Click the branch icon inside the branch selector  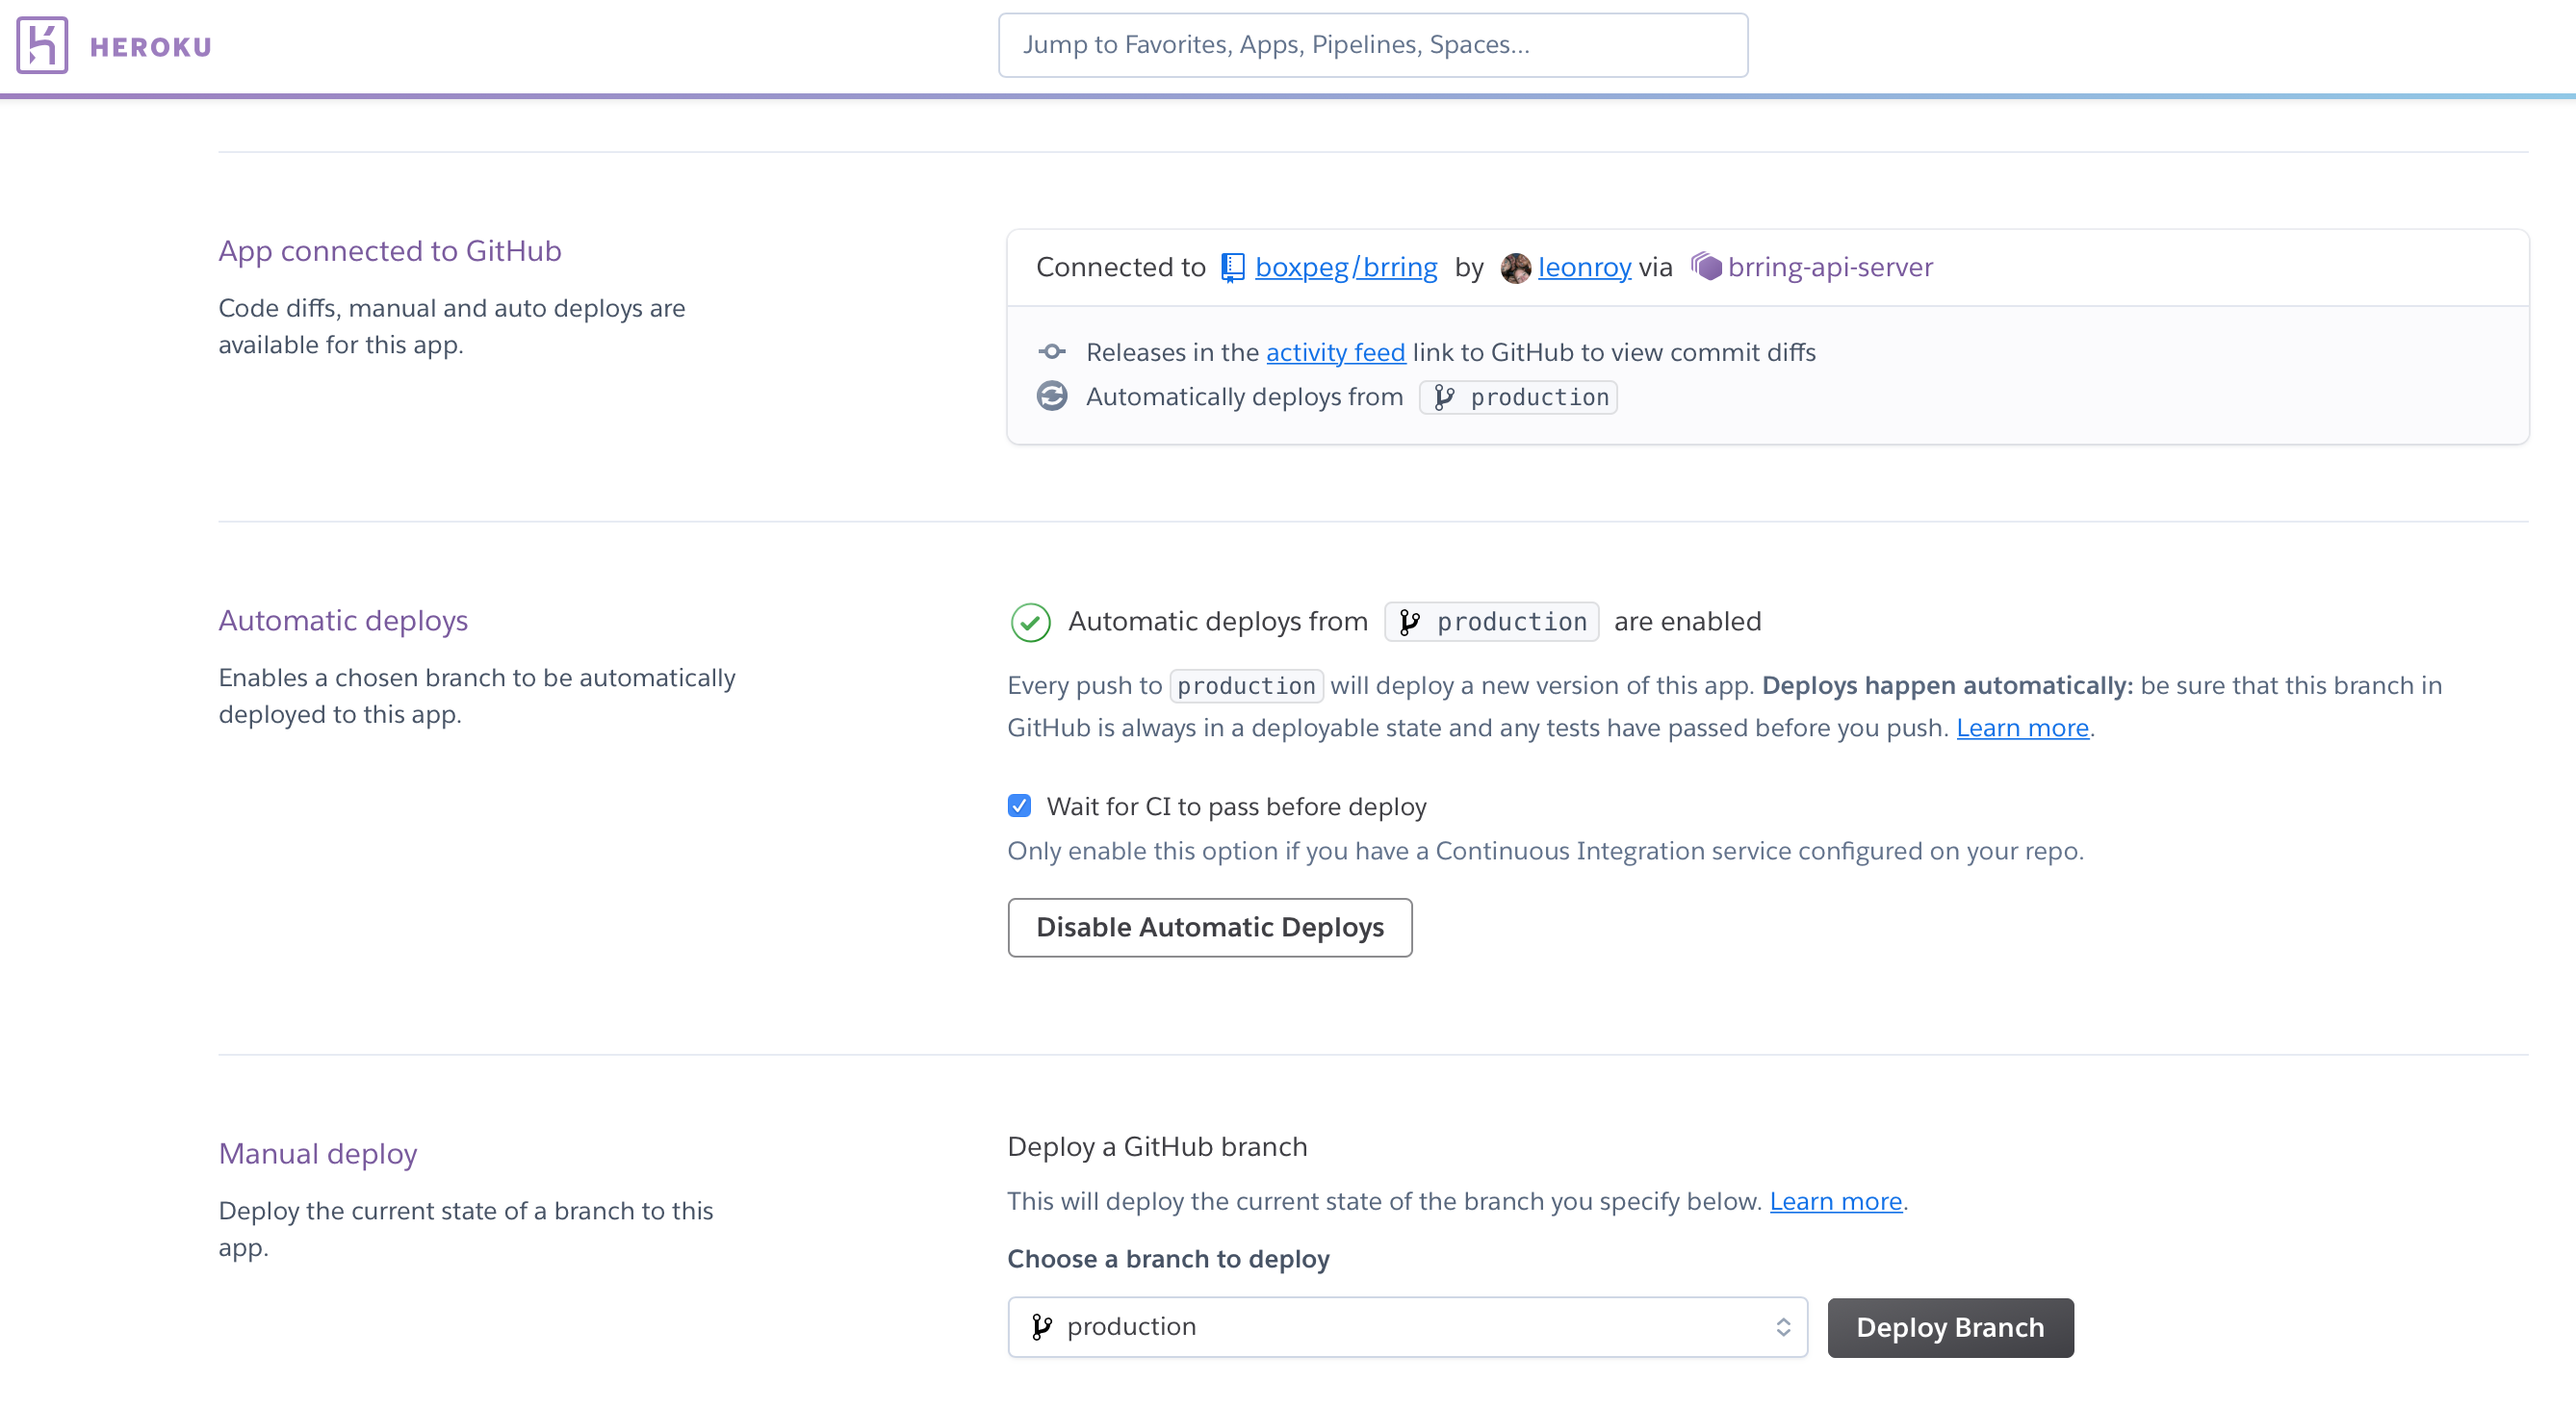click(x=1040, y=1327)
